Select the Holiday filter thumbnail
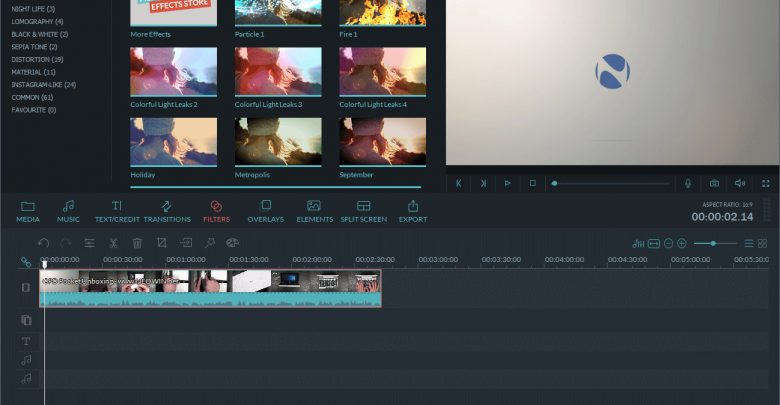This screenshot has width=780, height=405. [x=174, y=142]
